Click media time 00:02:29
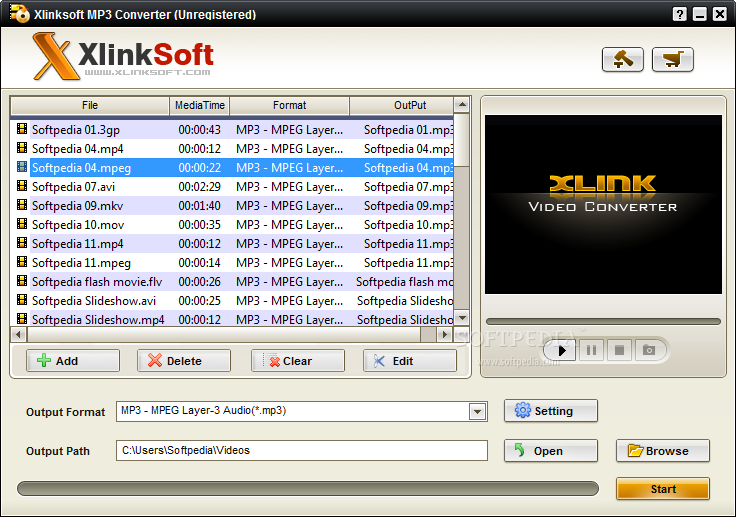736x517 pixels. click(199, 187)
